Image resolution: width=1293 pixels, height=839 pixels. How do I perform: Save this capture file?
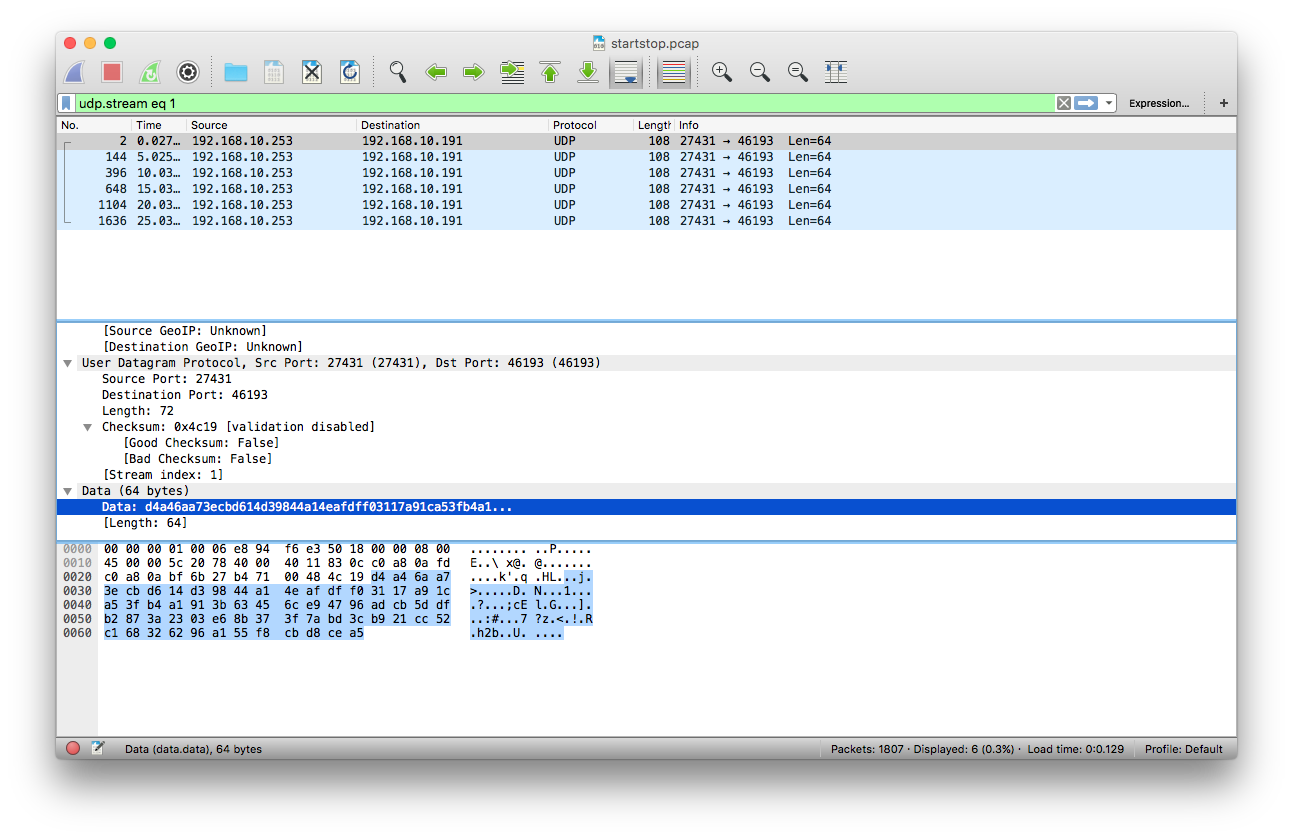point(274,72)
